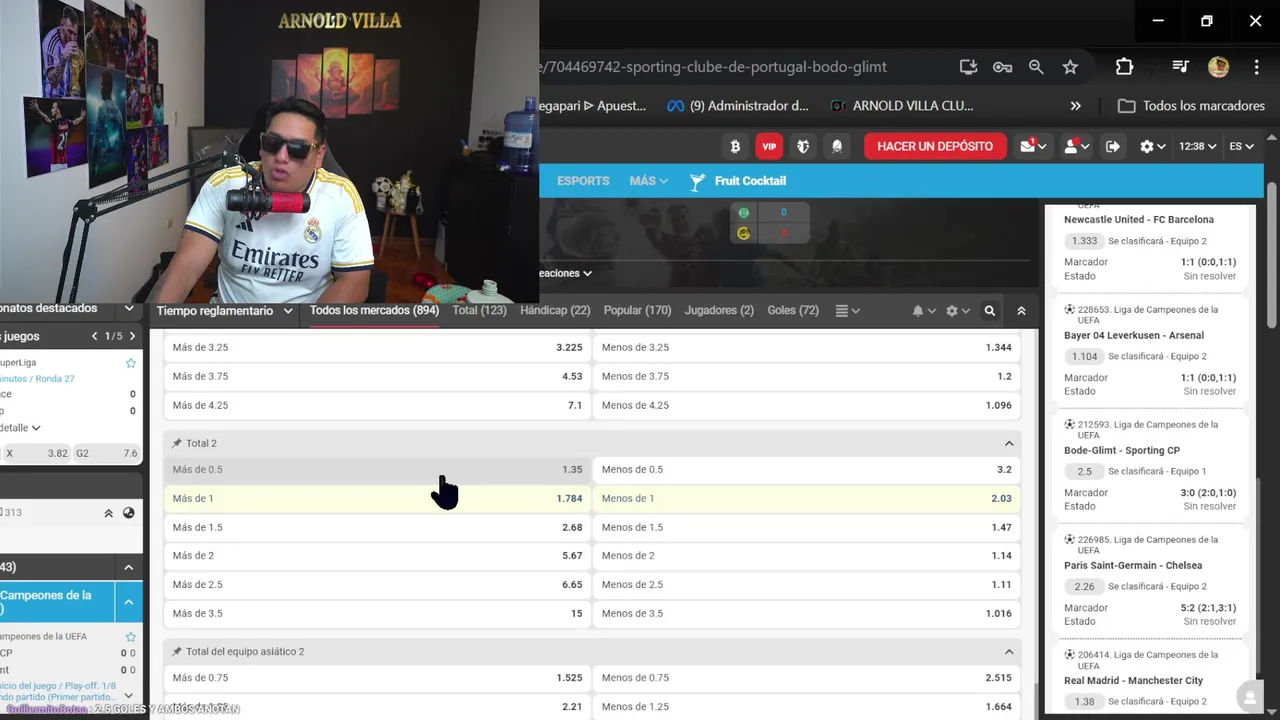Favorite the SuperLiga match with star
1280x720 pixels.
point(130,362)
